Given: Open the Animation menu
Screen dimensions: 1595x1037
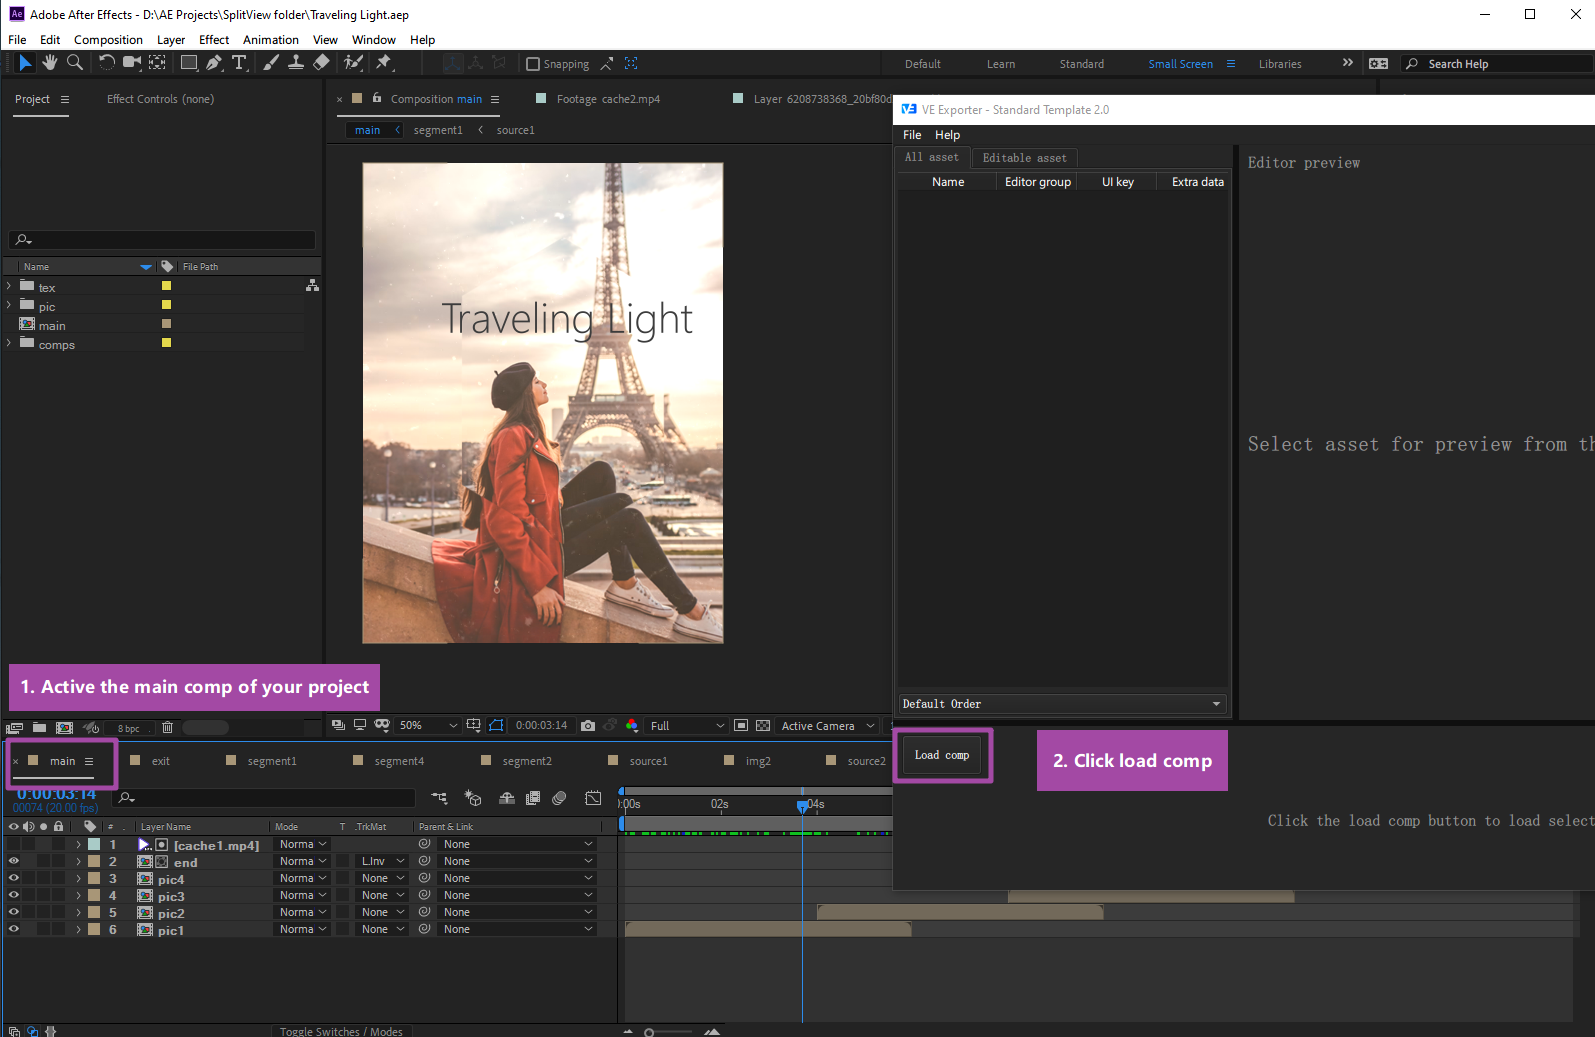Looking at the screenshot, I should [x=271, y=40].
